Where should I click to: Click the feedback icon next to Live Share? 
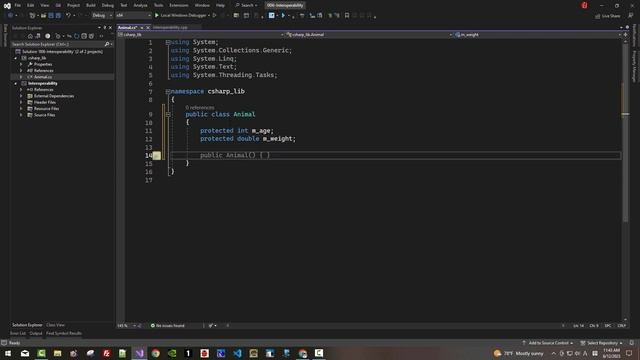[x=631, y=16]
